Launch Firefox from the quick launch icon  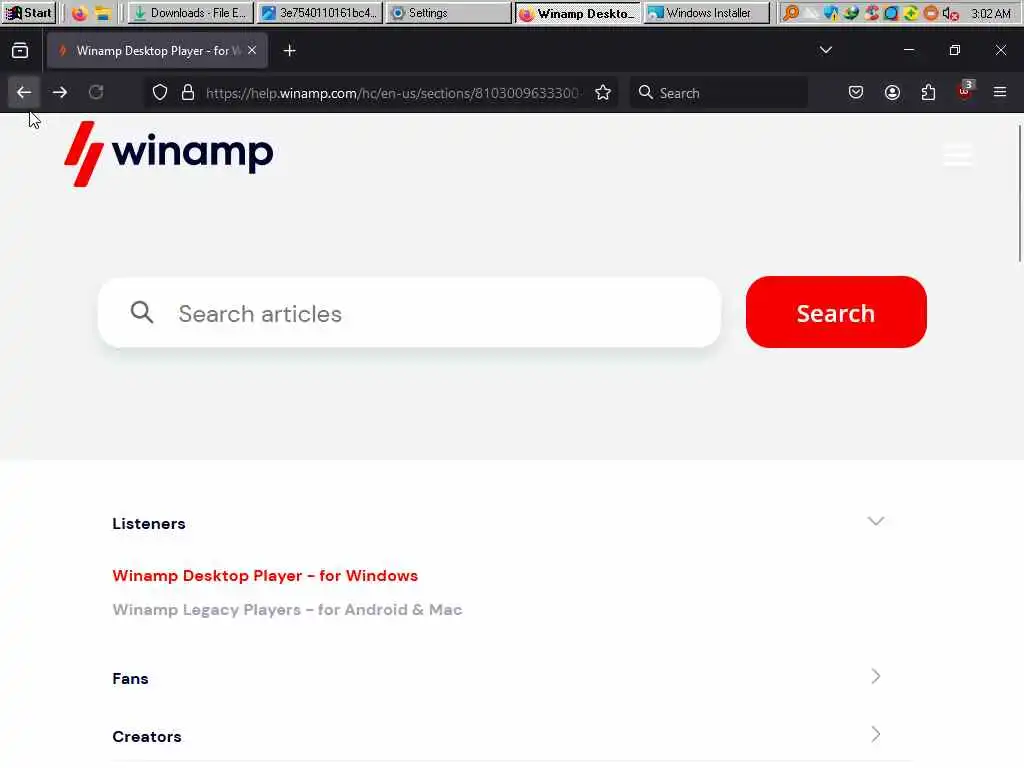pyautogui.click(x=79, y=13)
